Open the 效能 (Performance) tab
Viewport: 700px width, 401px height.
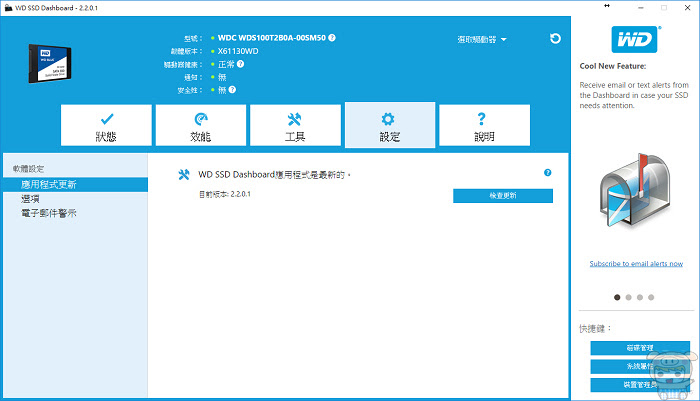click(201, 125)
